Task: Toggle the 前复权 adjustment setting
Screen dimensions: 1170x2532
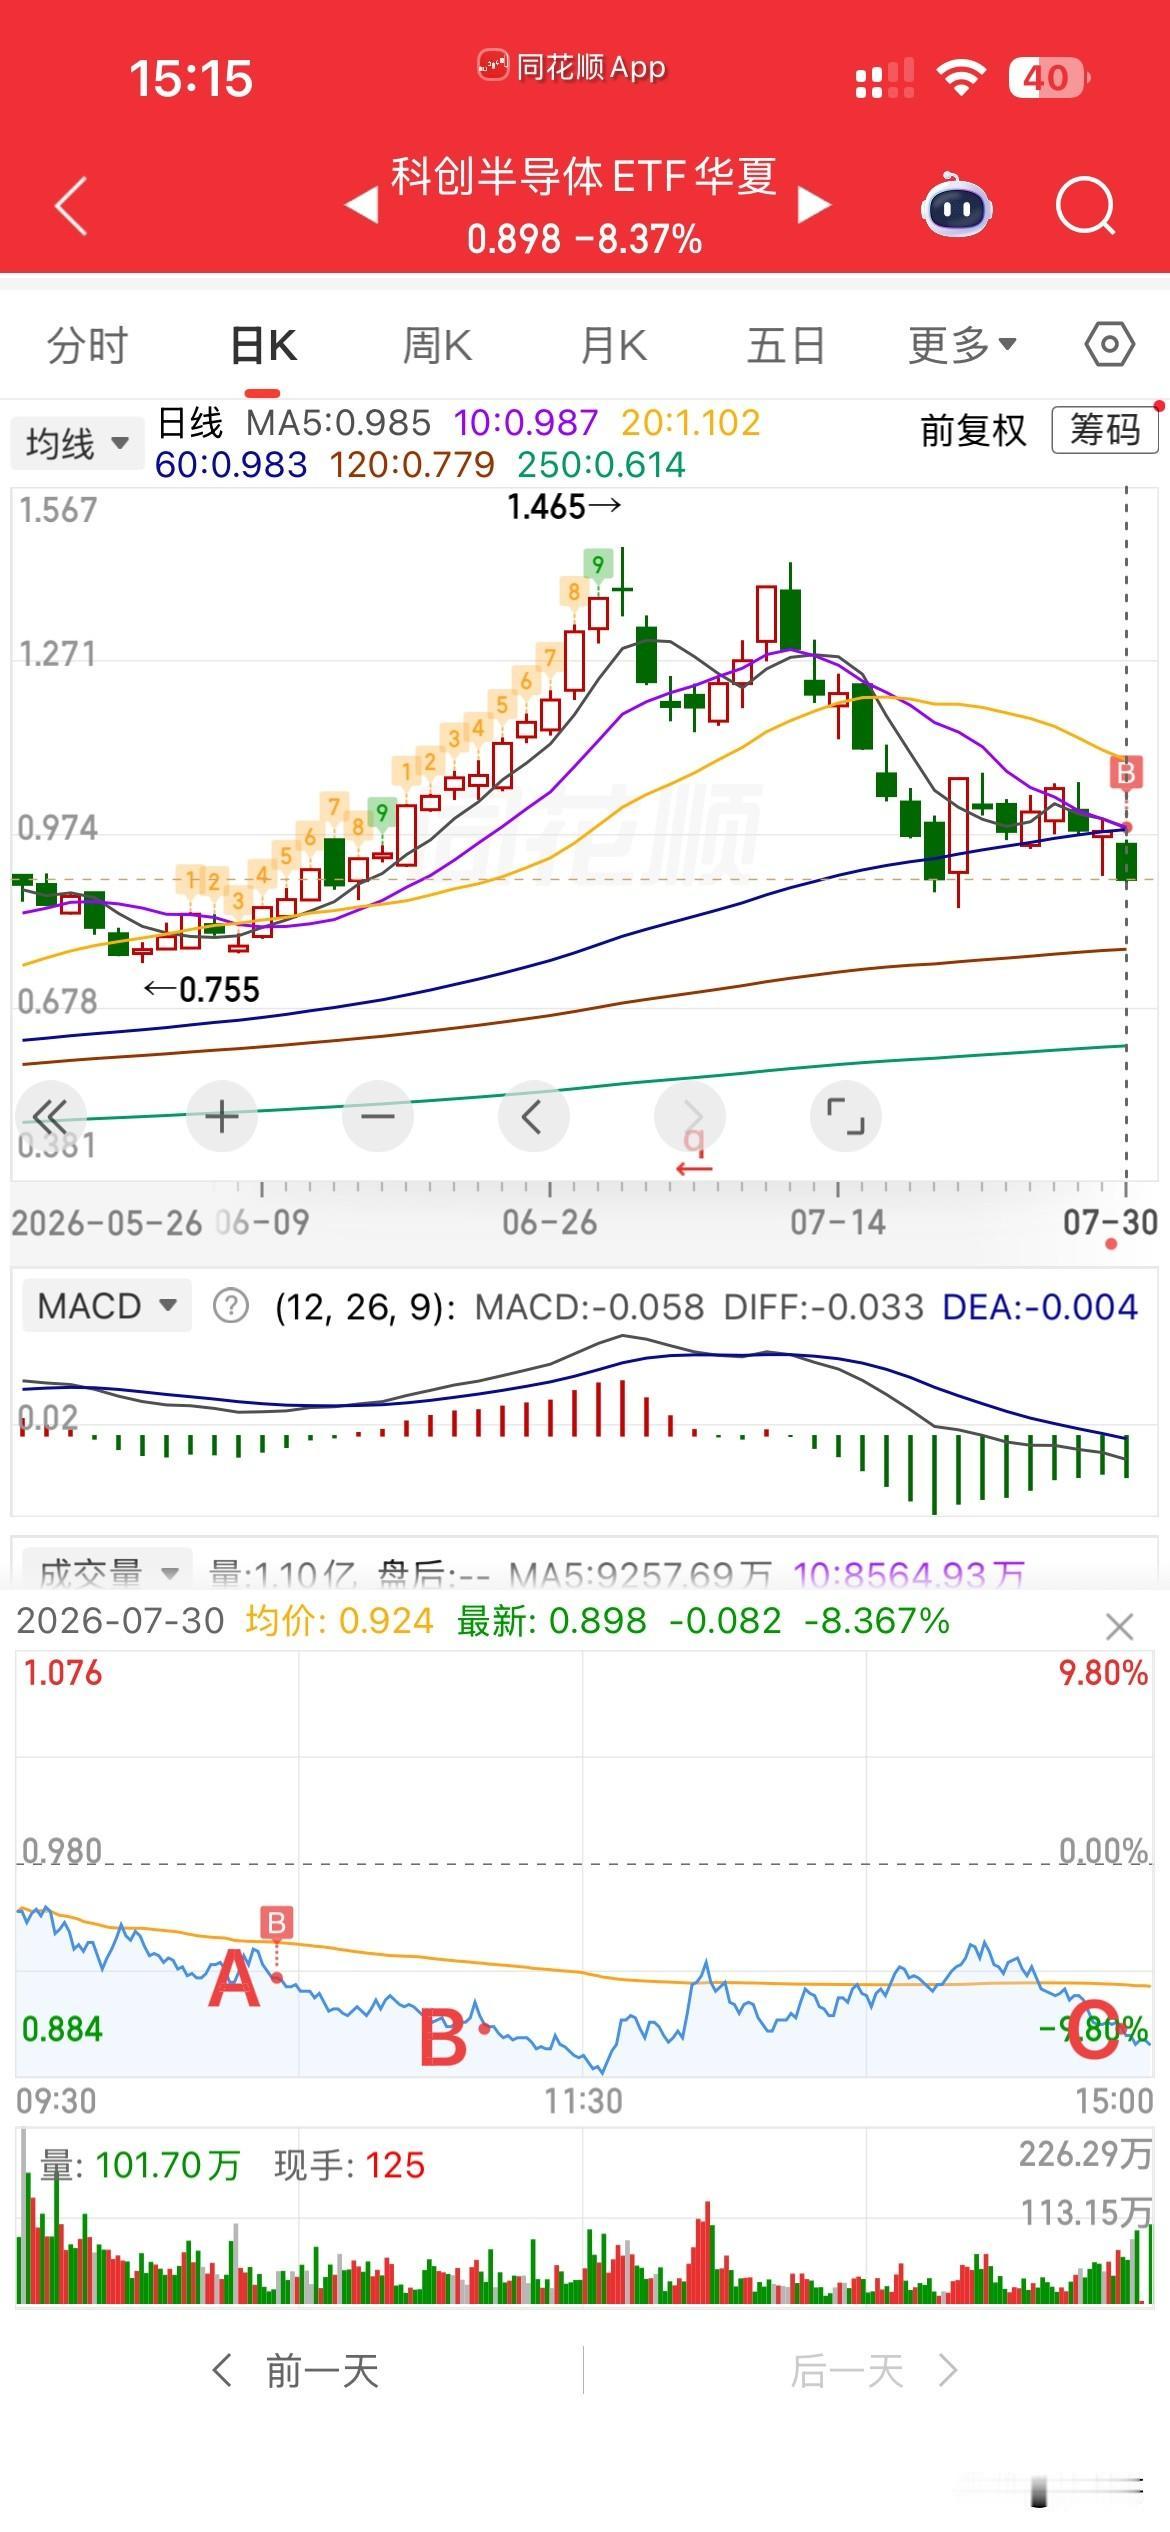Action: (973, 430)
